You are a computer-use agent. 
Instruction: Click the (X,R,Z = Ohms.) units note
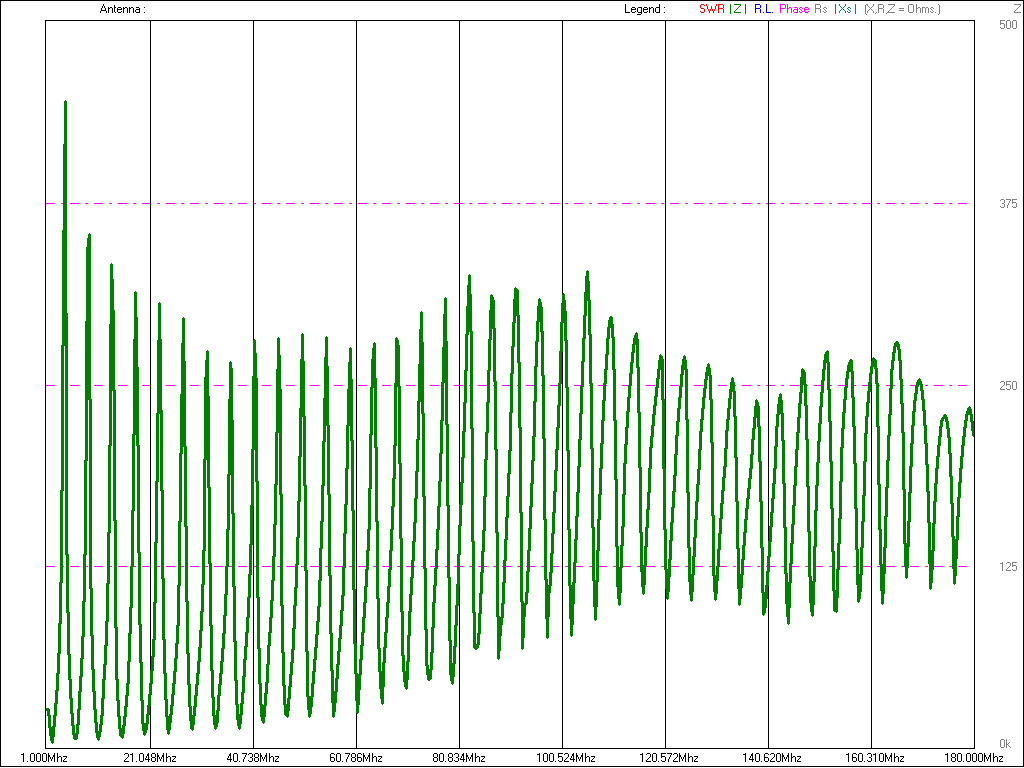902,9
